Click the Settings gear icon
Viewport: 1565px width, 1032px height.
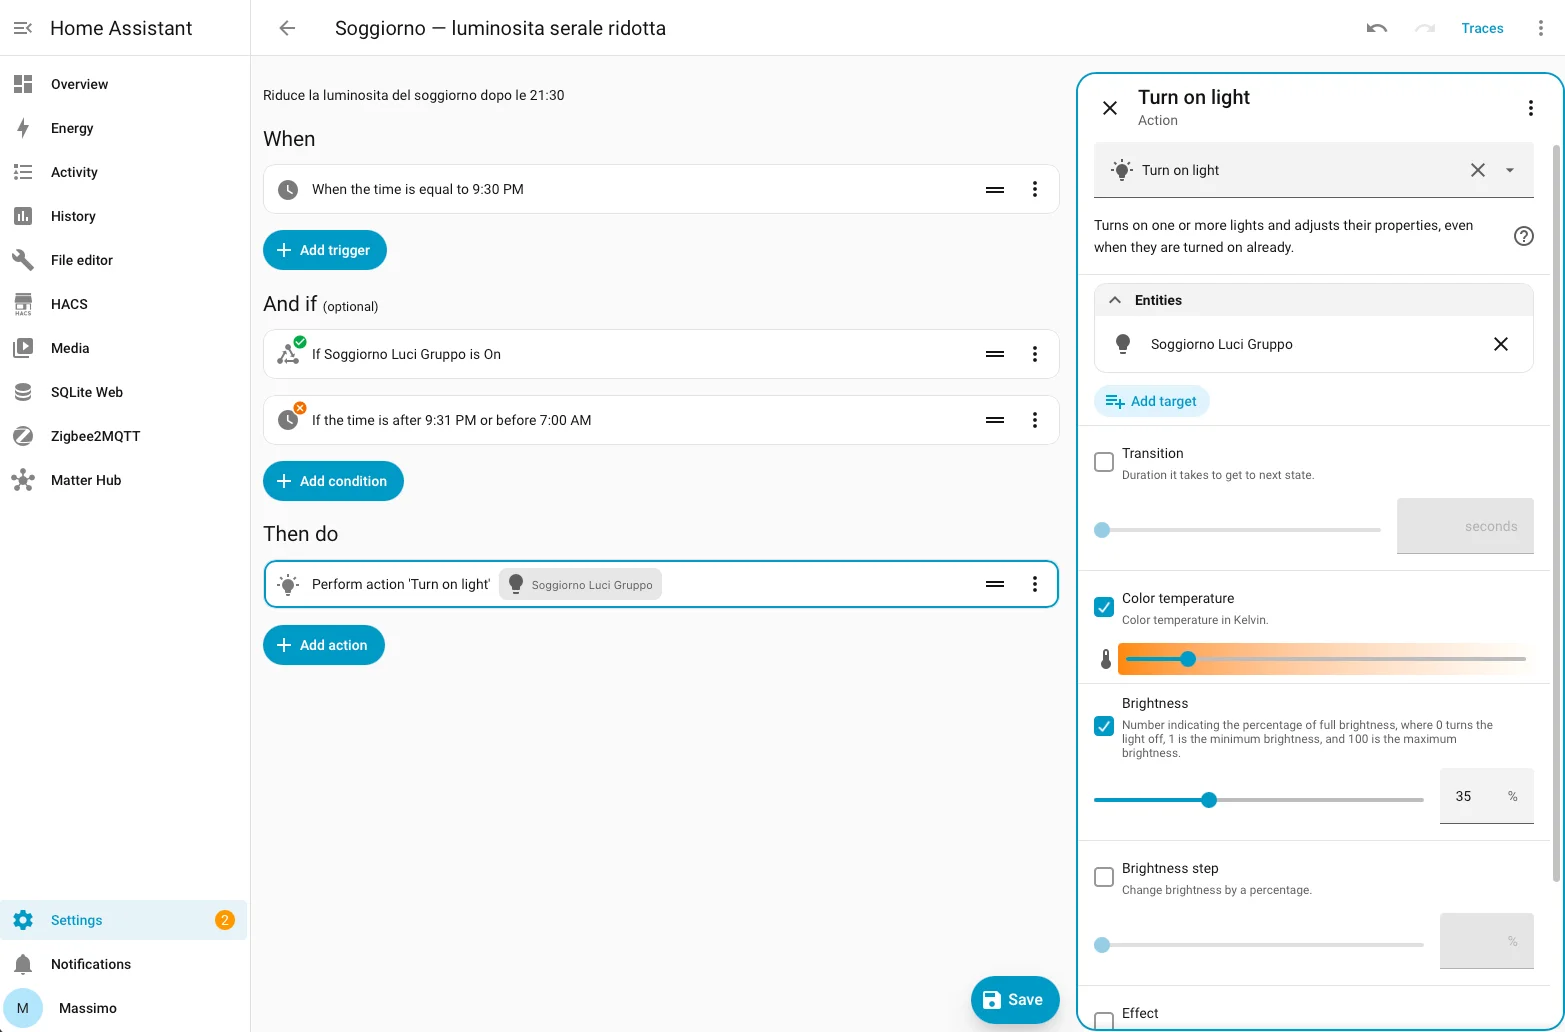point(23,920)
